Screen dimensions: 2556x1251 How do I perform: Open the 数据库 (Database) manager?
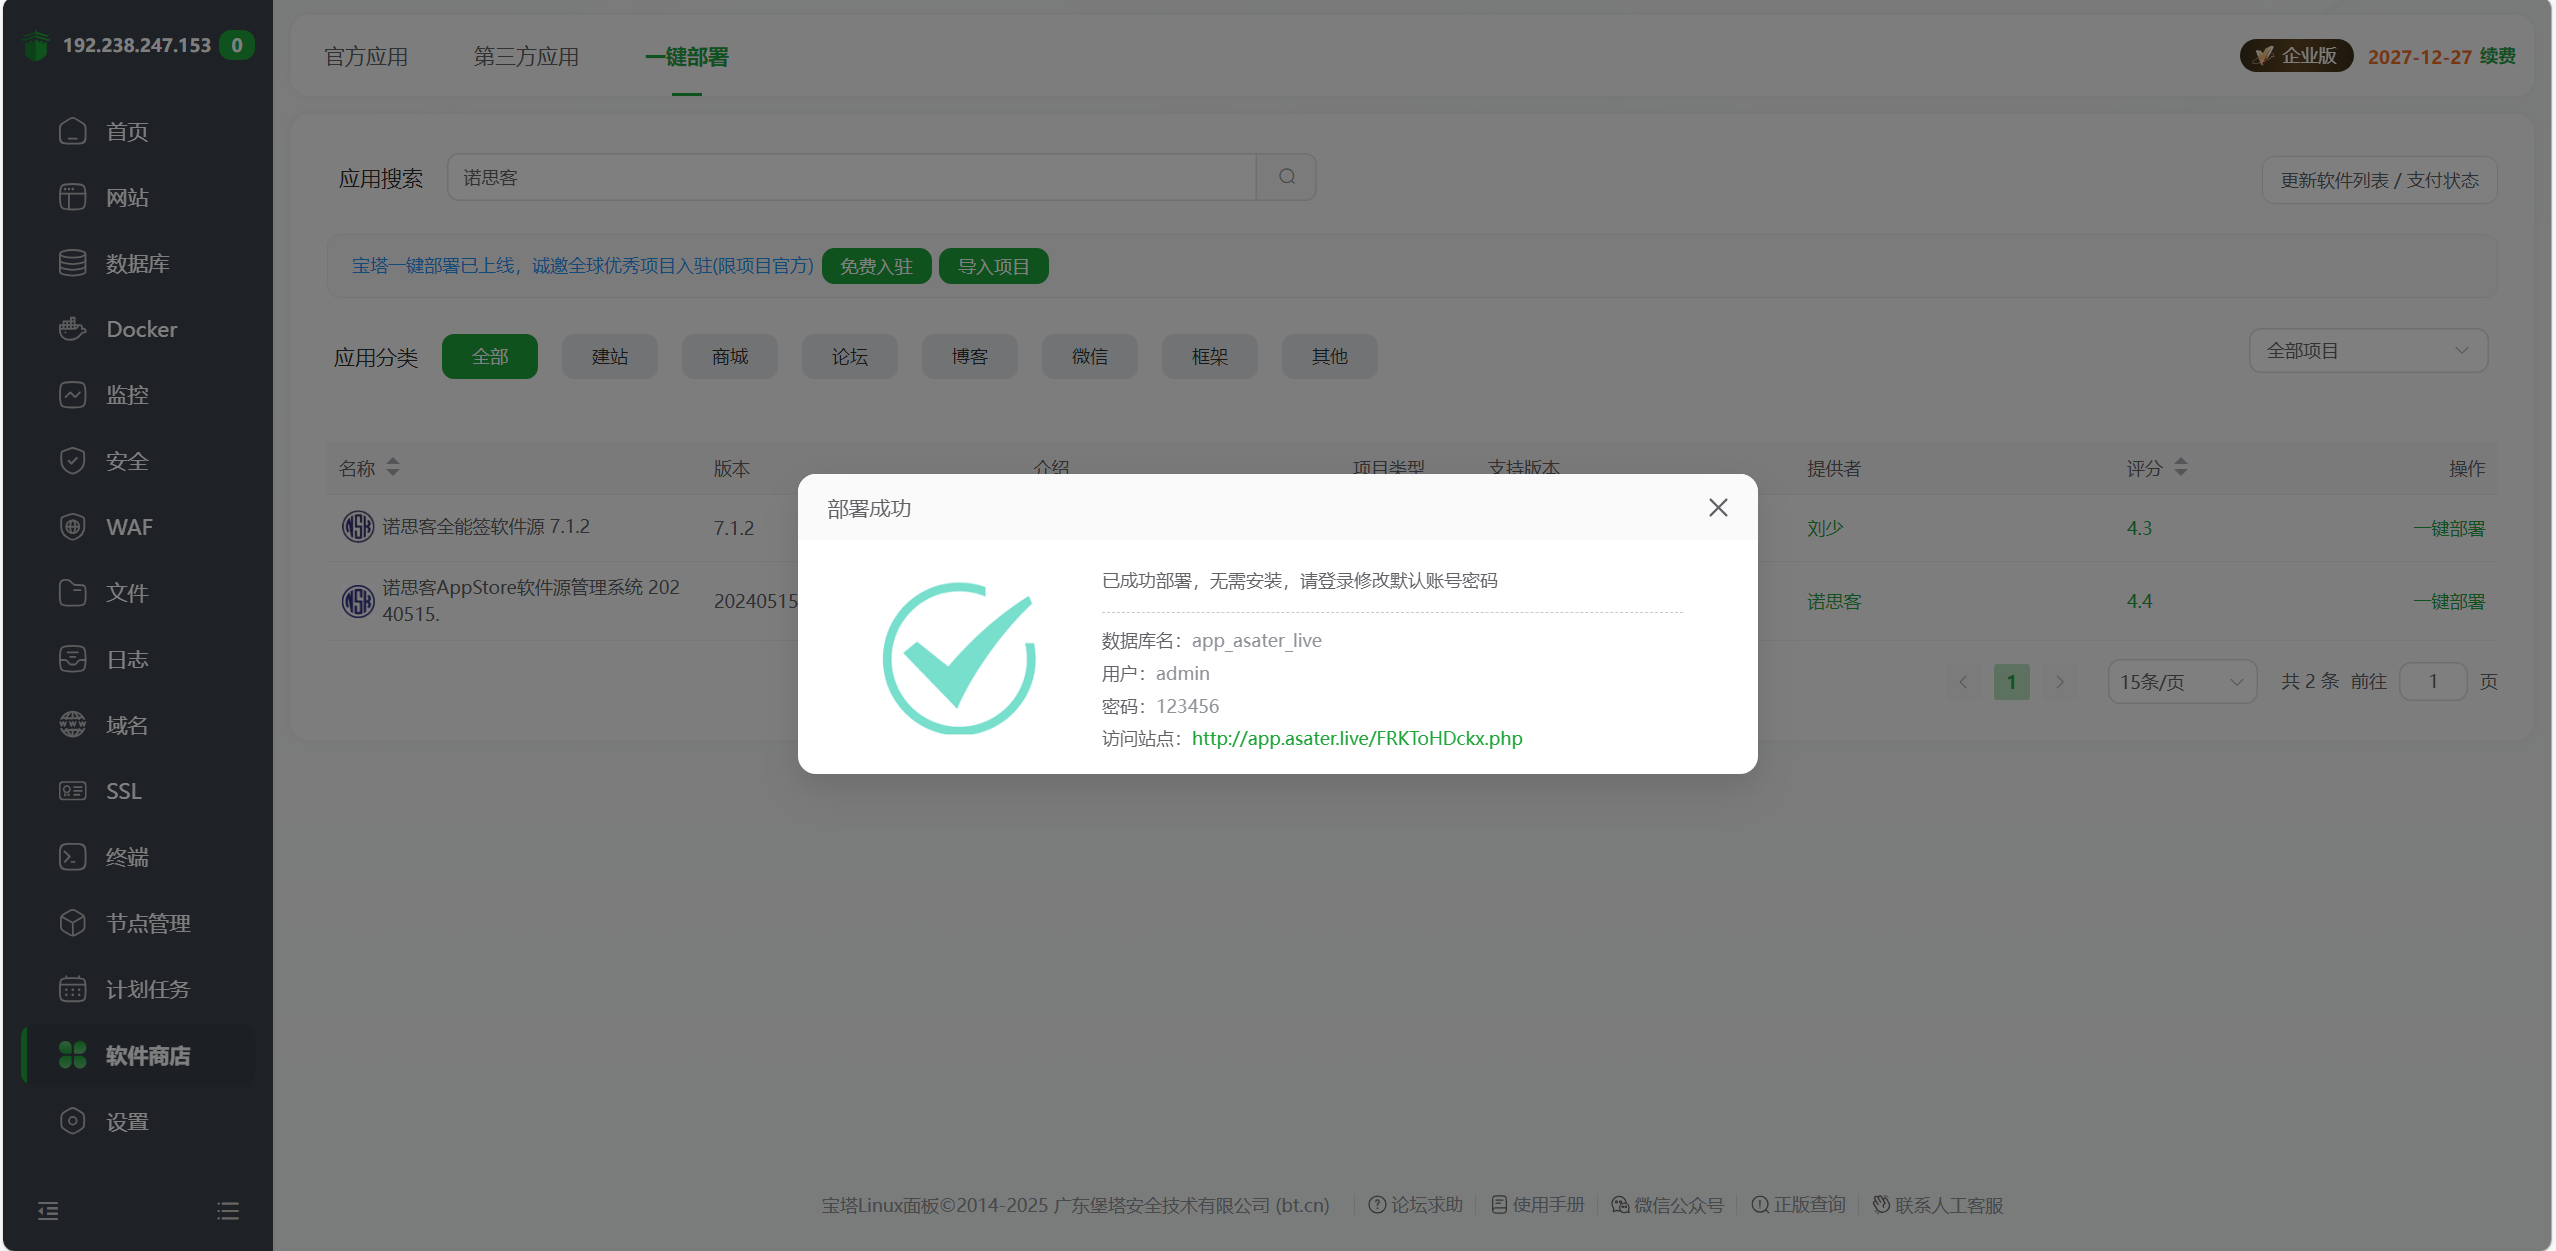click(x=133, y=262)
